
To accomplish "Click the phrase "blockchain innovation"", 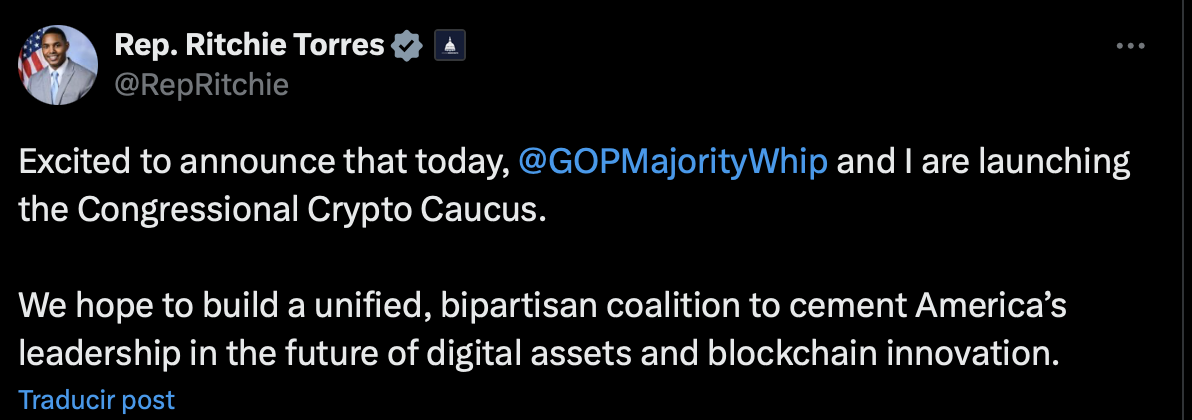I will (868, 353).
